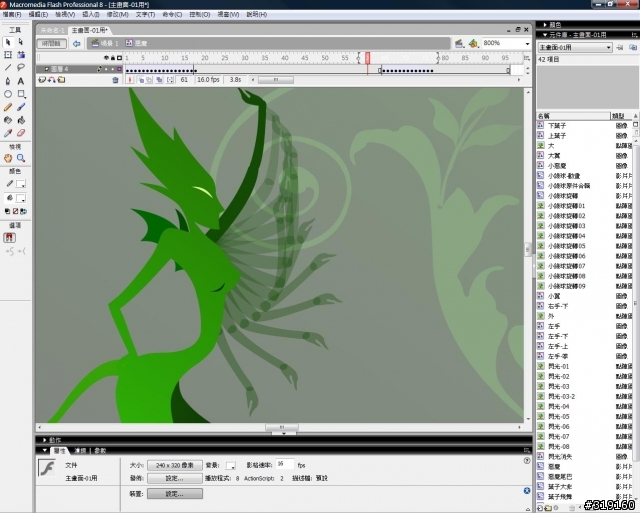Open the Edit Scene dropdown icon
The height and width of the screenshot is (513, 640).
point(459,43)
